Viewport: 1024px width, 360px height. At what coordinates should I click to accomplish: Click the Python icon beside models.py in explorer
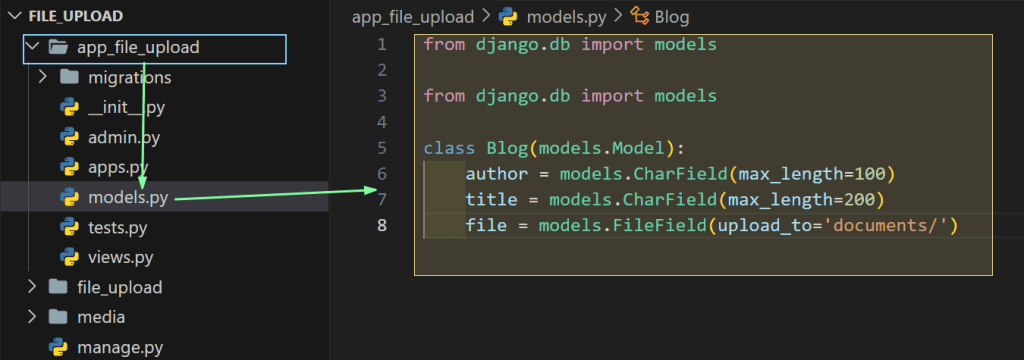click(x=69, y=197)
